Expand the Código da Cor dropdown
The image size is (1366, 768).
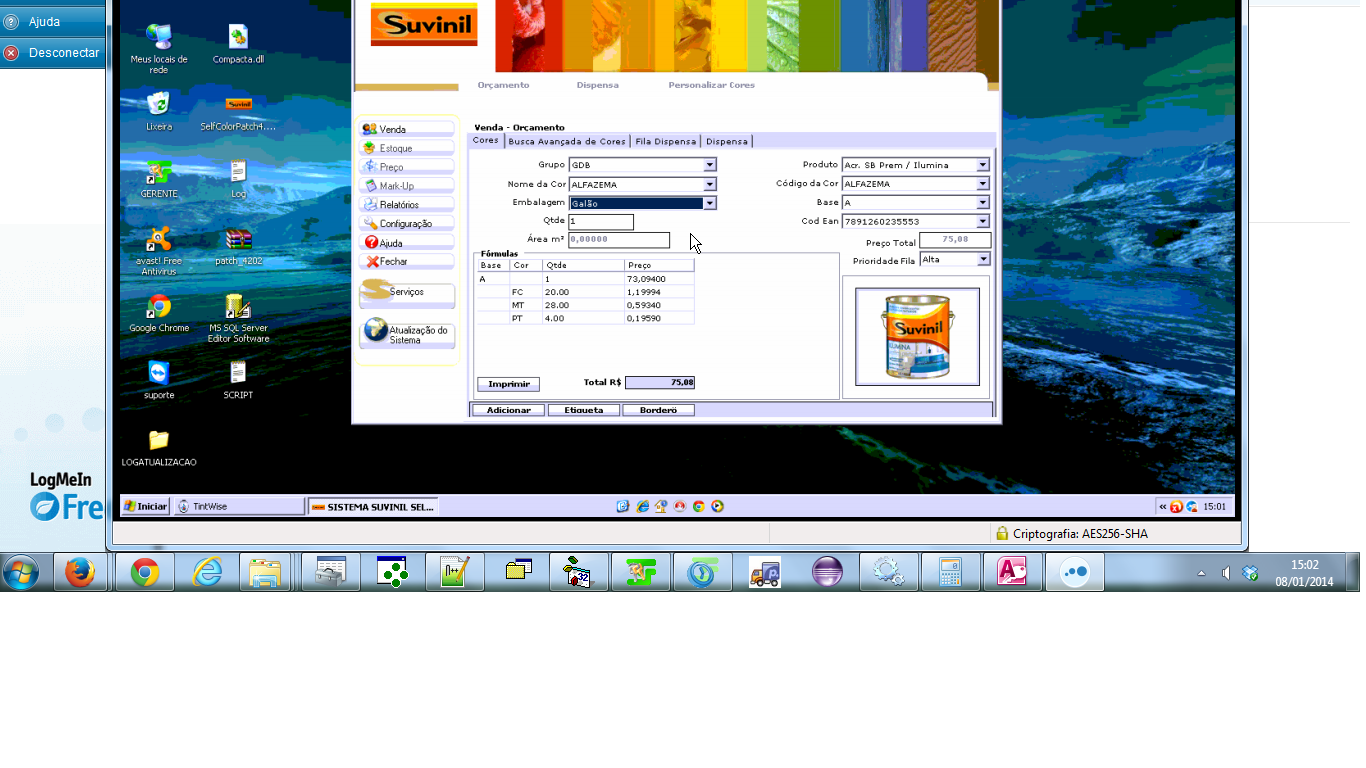pos(983,184)
